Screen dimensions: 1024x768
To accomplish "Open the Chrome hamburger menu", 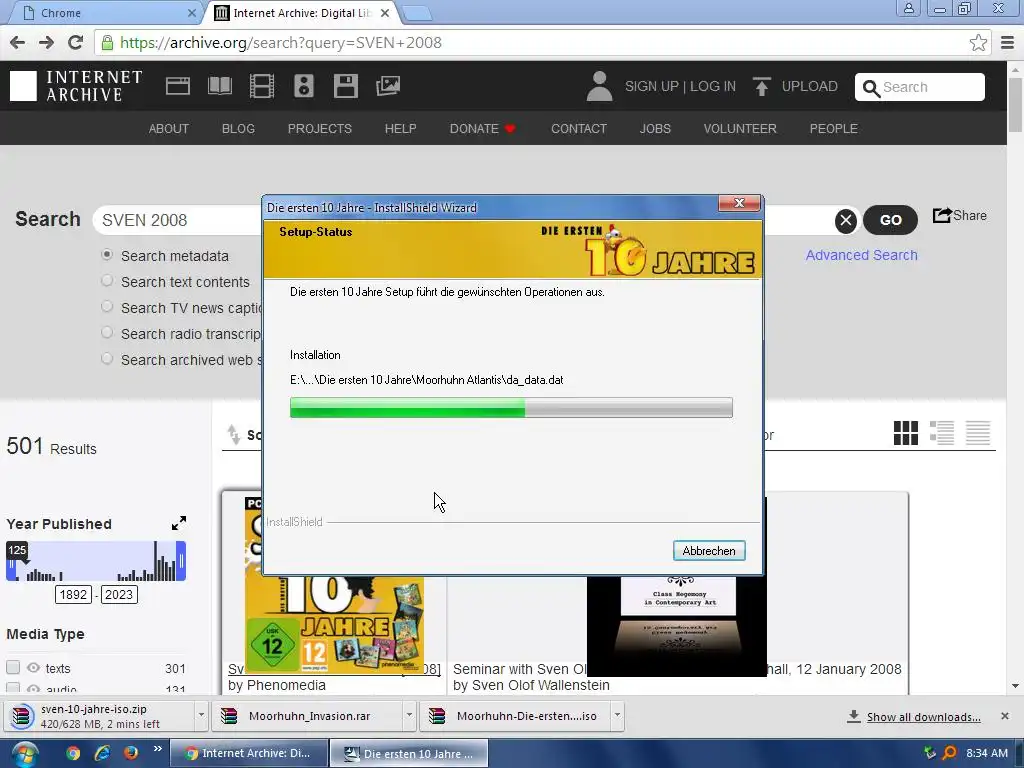I will point(1008,43).
